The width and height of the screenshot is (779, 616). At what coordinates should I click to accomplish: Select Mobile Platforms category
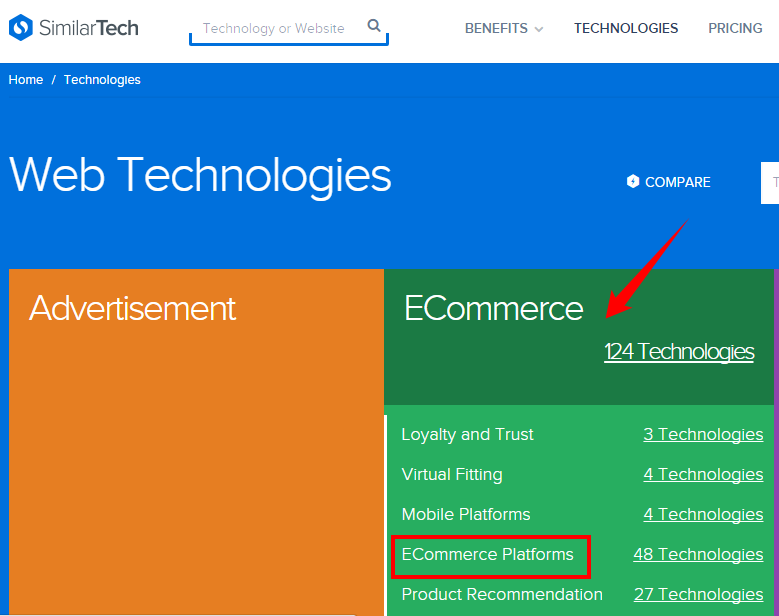click(466, 514)
